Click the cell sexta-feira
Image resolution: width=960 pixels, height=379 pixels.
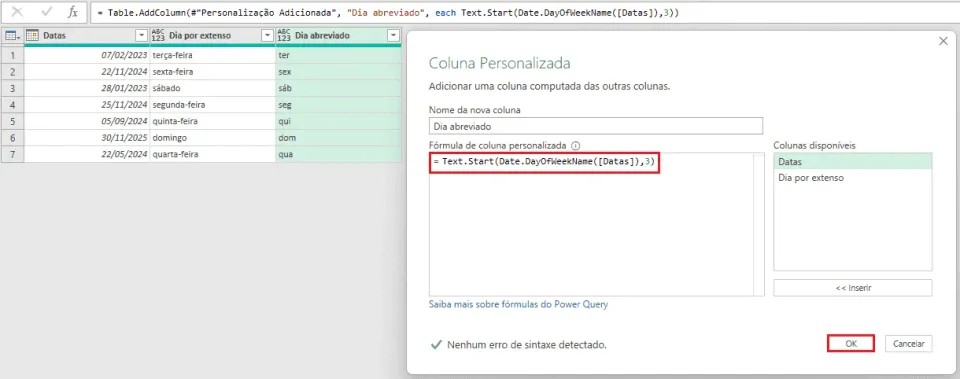click(x=212, y=72)
